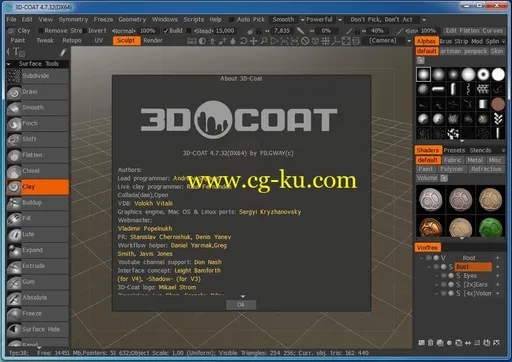The height and width of the screenshot is (362, 512).
Task: Choose the Smooth tool in Surface Tools
Action: coord(37,108)
